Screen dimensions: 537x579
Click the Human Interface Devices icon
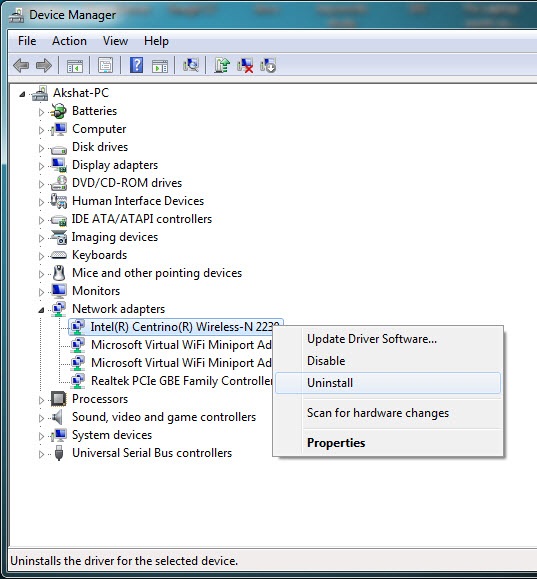(59, 201)
